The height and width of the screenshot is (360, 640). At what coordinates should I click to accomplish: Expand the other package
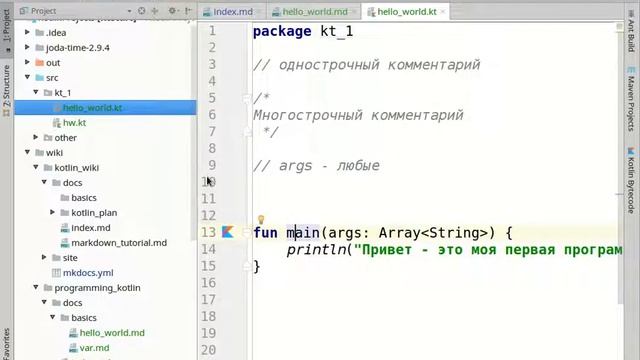[36, 138]
